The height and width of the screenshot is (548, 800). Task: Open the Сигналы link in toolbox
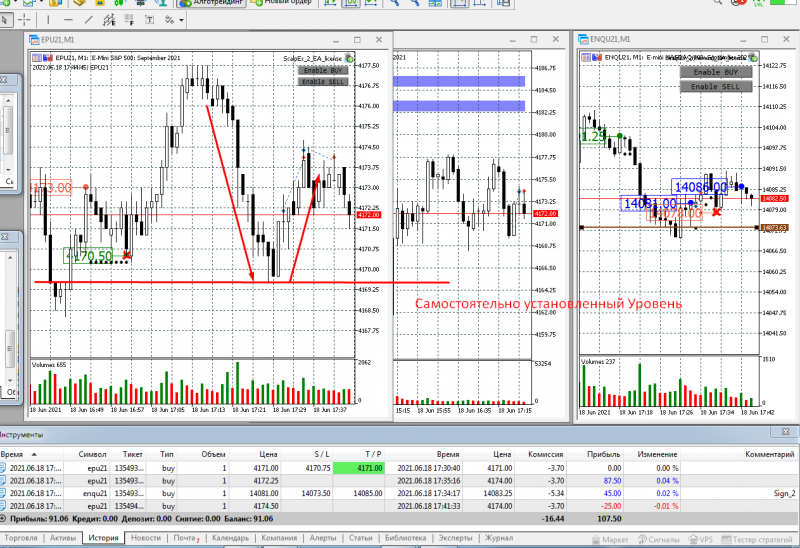[x=658, y=539]
